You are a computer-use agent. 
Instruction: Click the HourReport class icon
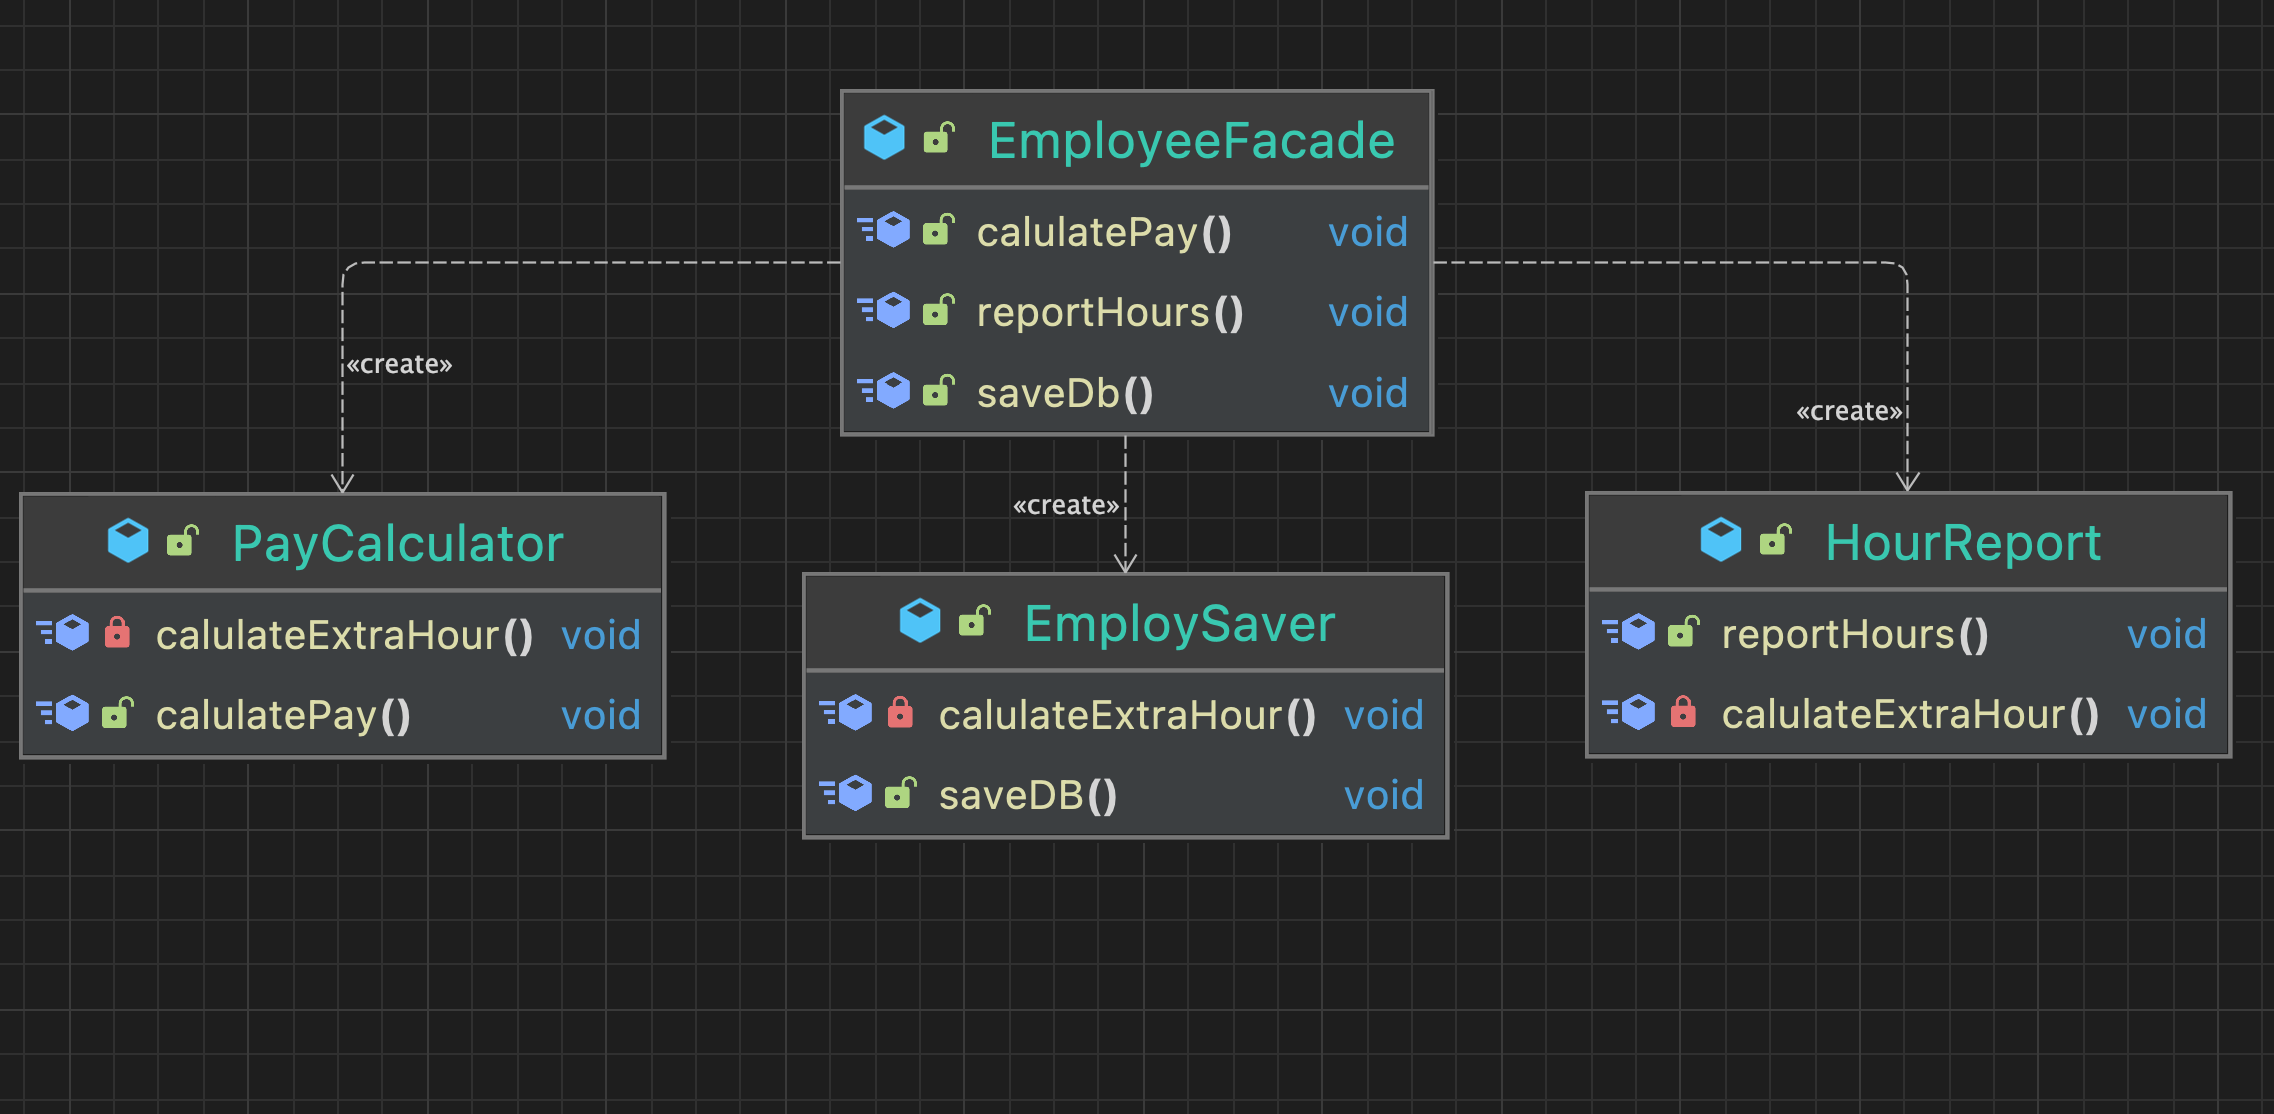click(x=1721, y=540)
